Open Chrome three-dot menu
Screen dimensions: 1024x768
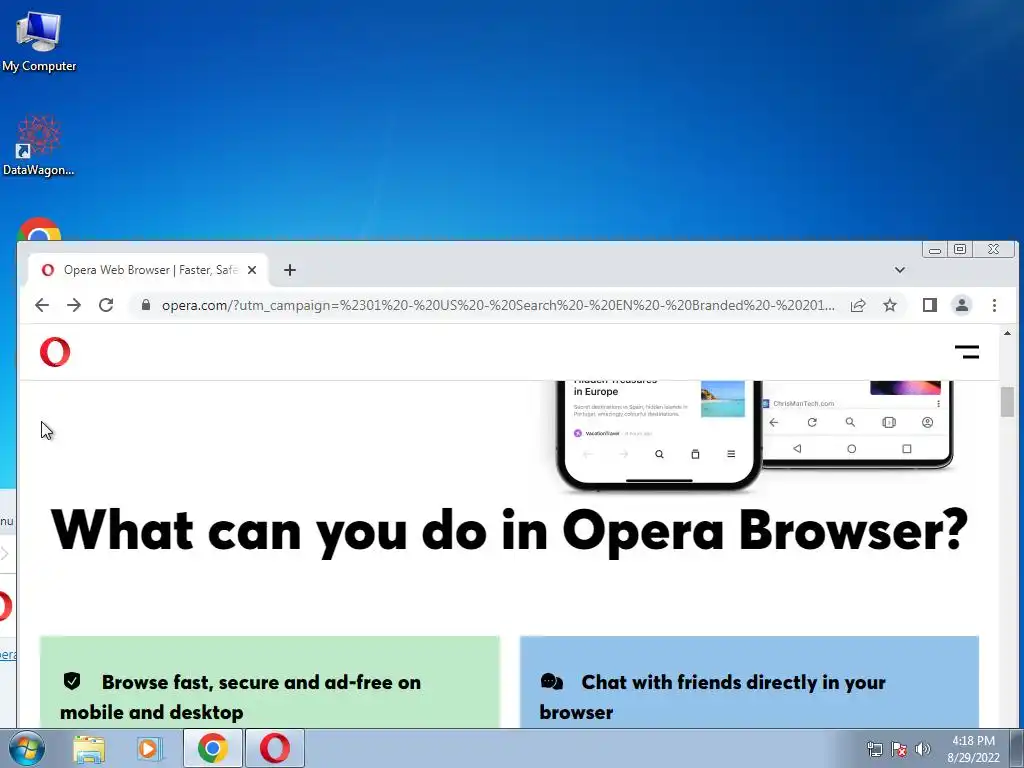(994, 305)
